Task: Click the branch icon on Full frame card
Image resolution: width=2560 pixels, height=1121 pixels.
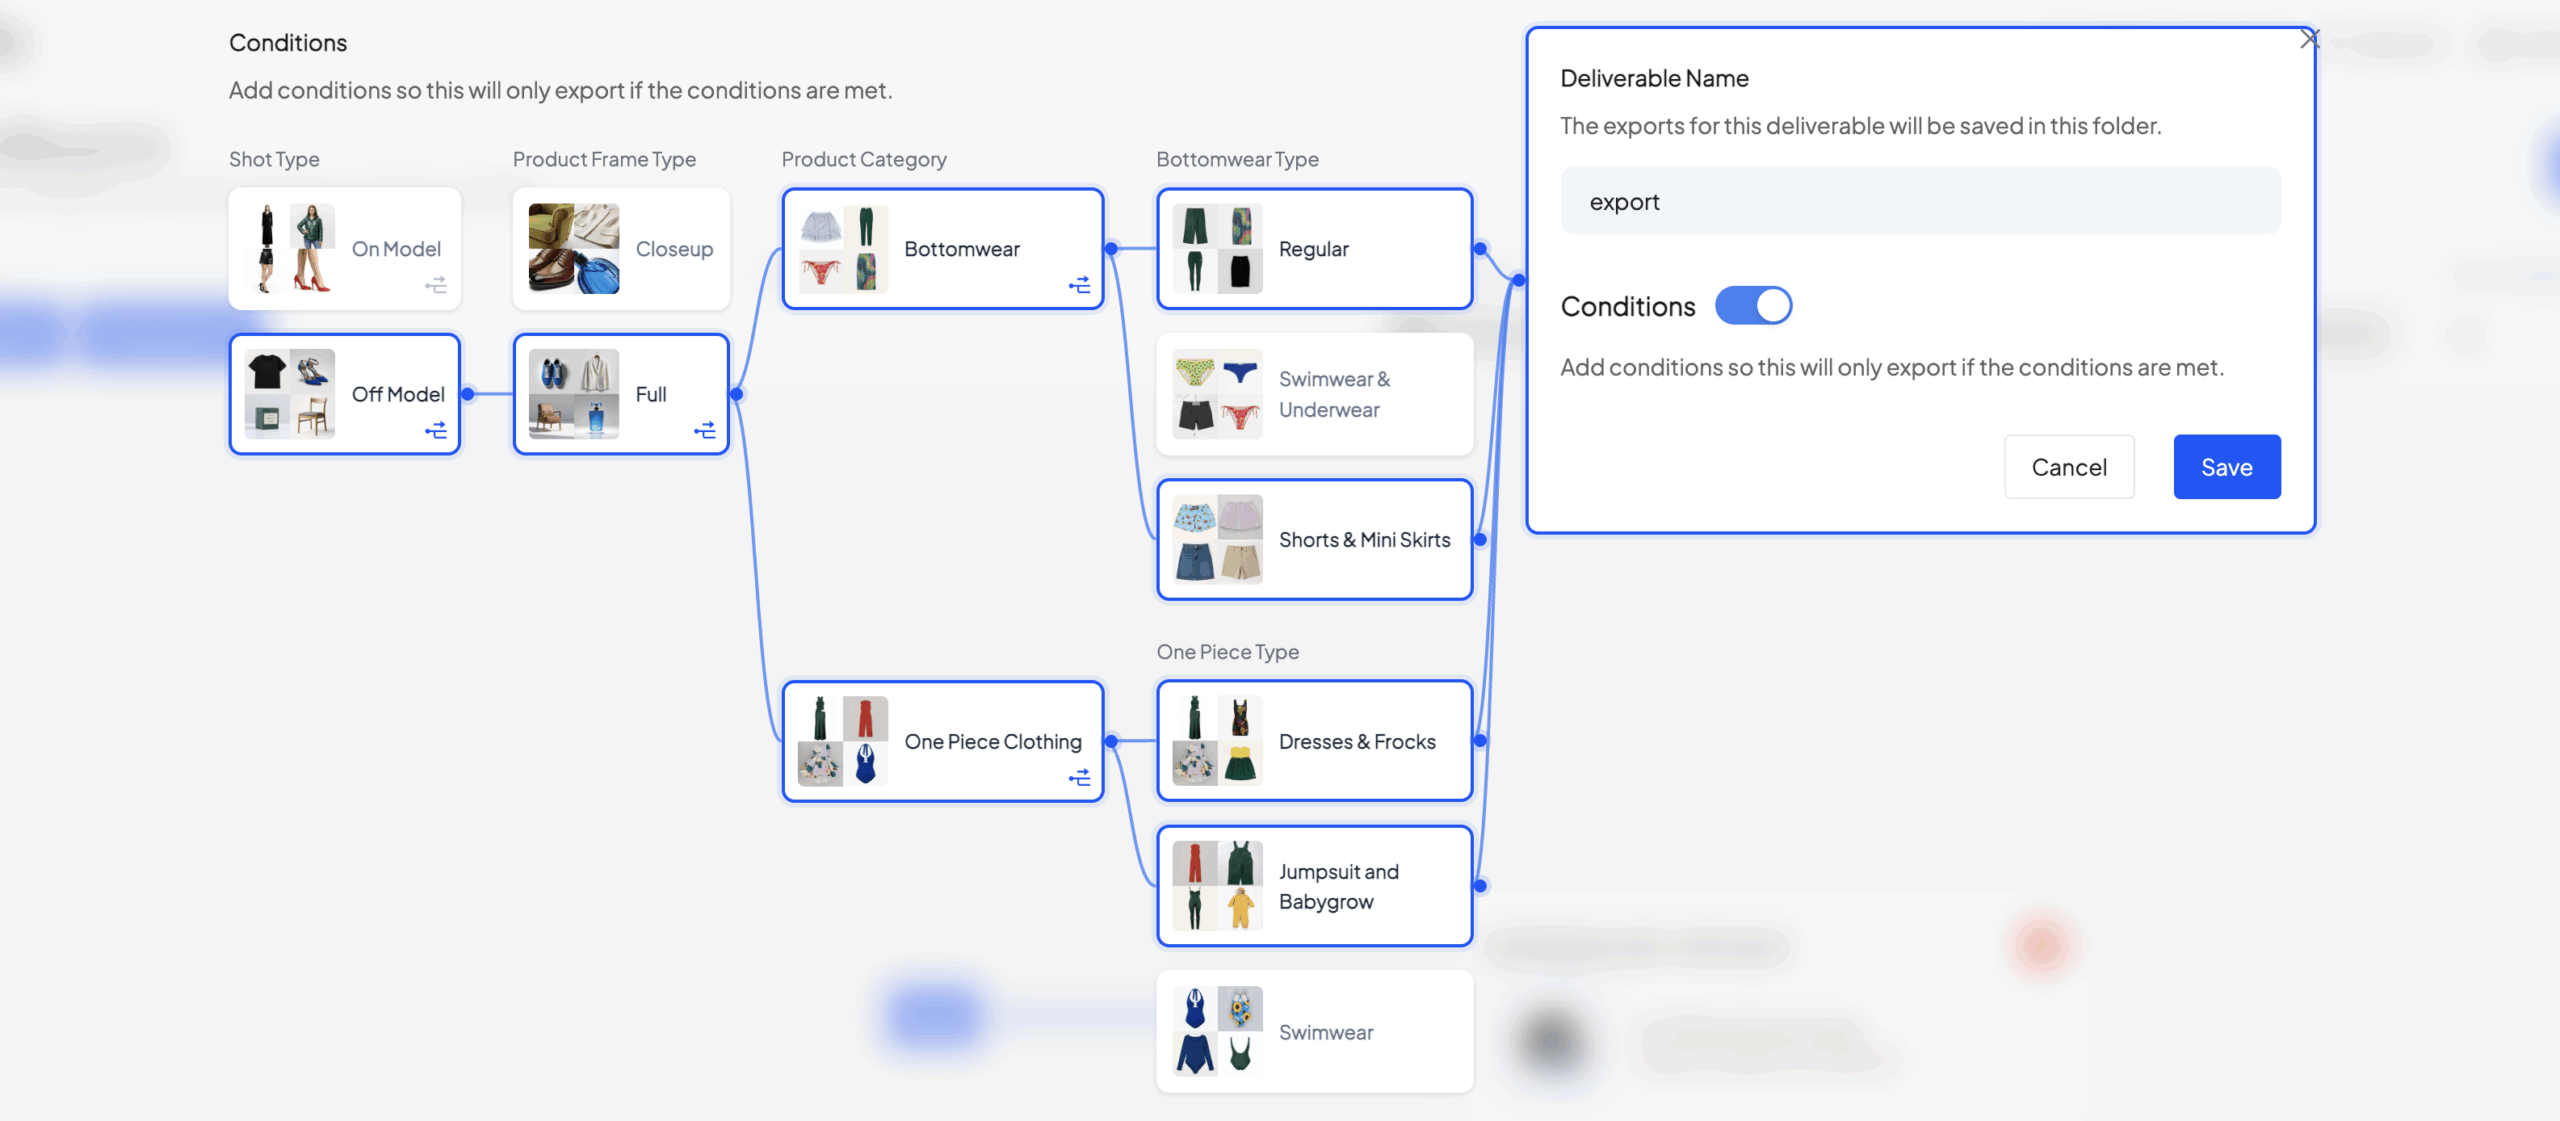Action: click(x=705, y=430)
